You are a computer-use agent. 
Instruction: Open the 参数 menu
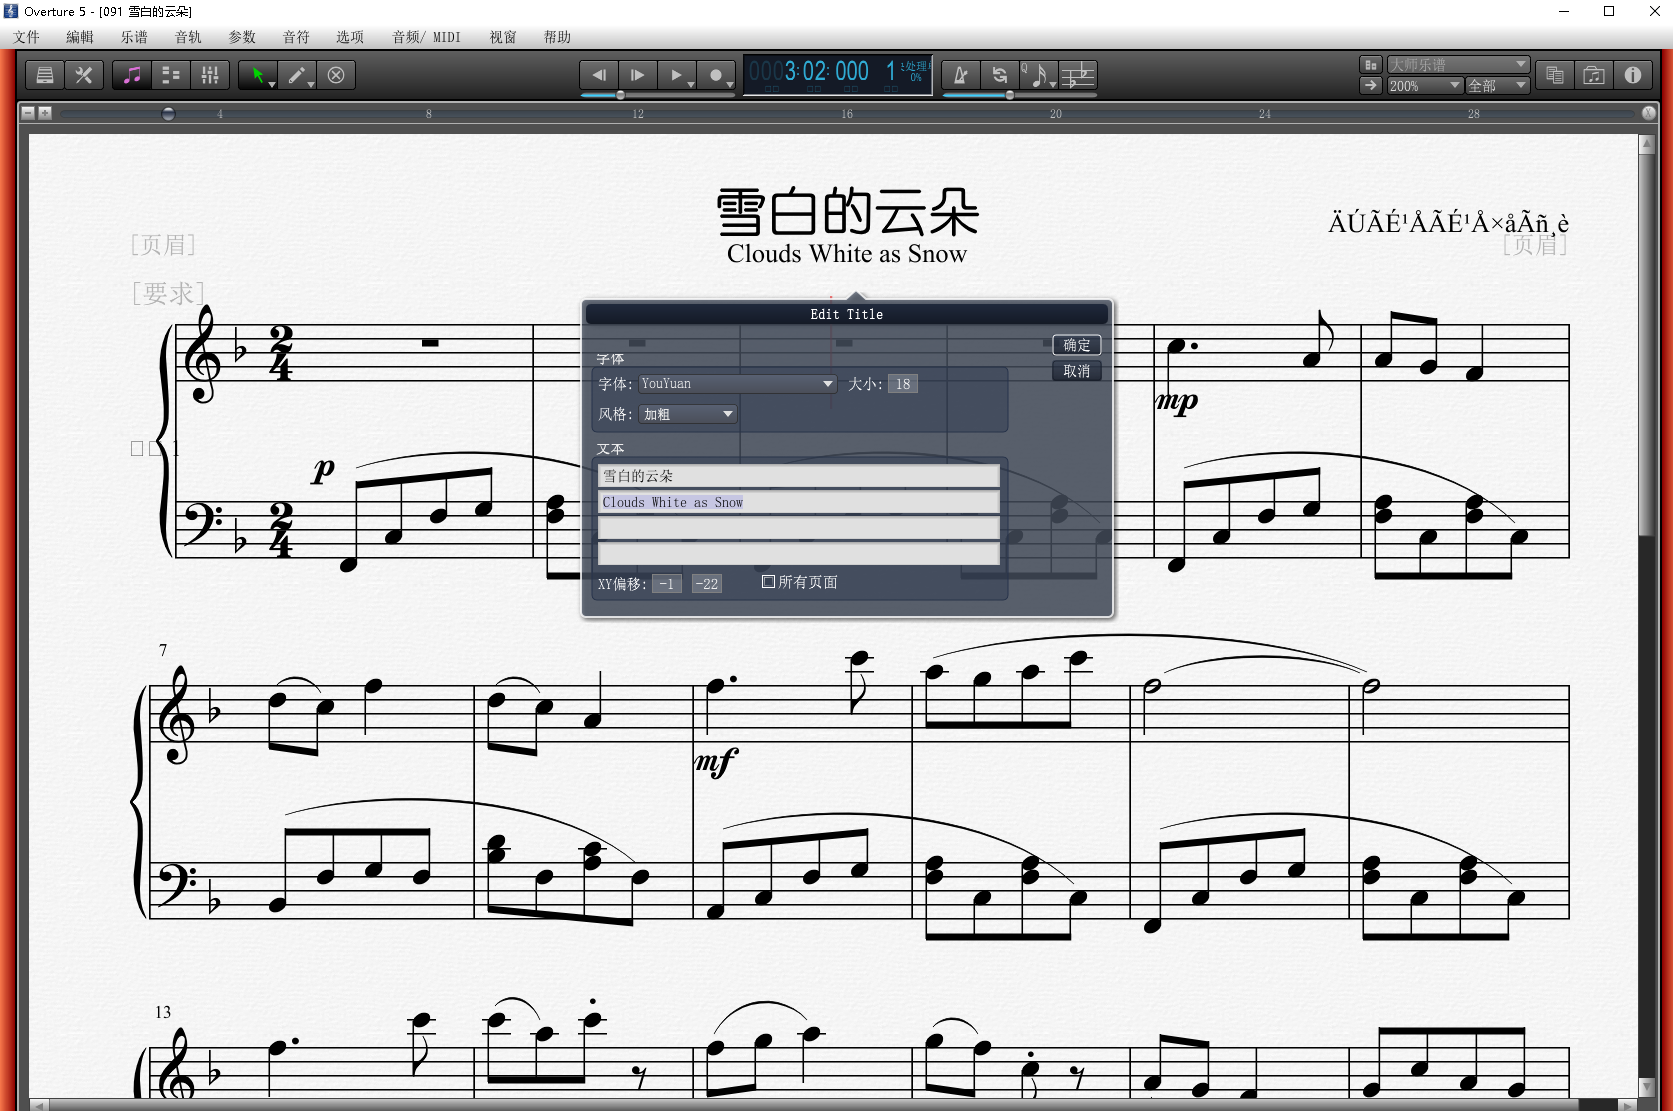242,37
